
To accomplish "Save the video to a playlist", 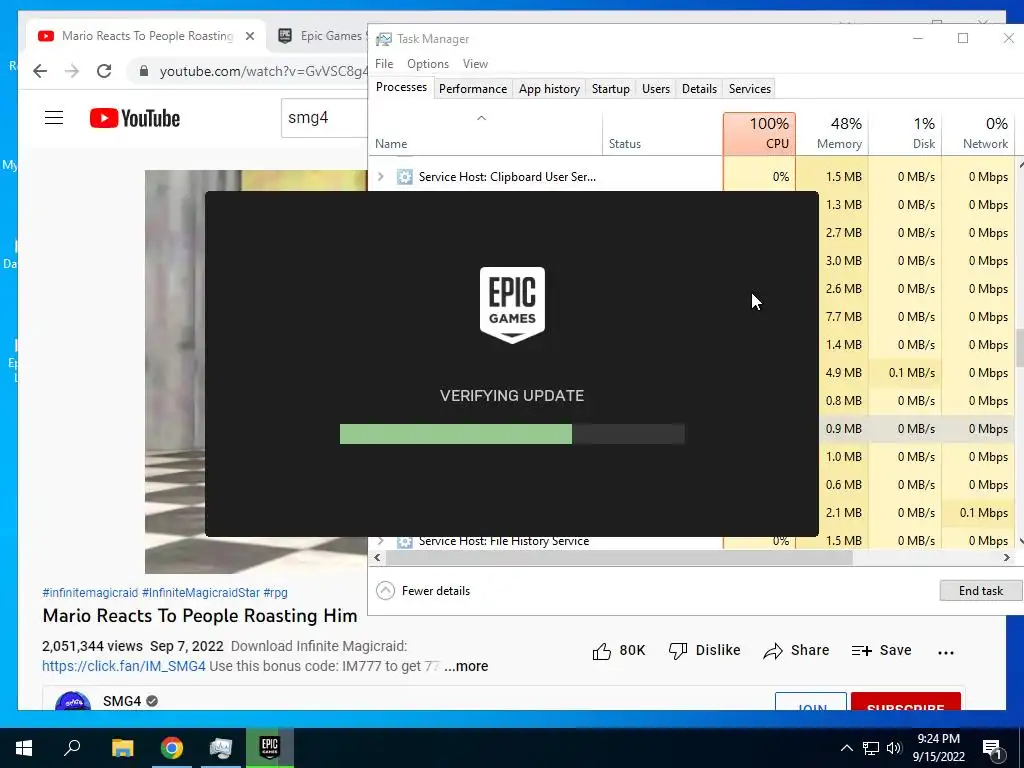I will 881,650.
